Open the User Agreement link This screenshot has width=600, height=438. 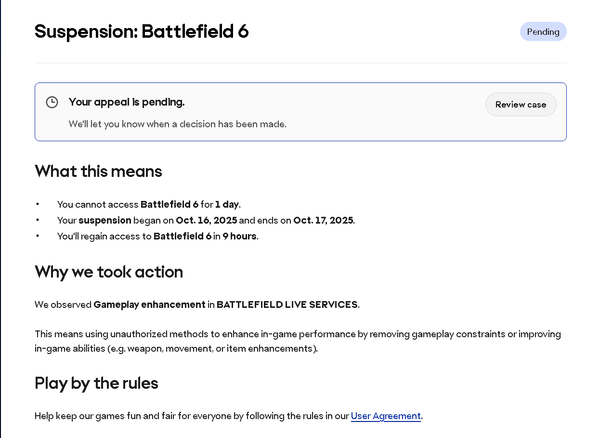point(386,416)
